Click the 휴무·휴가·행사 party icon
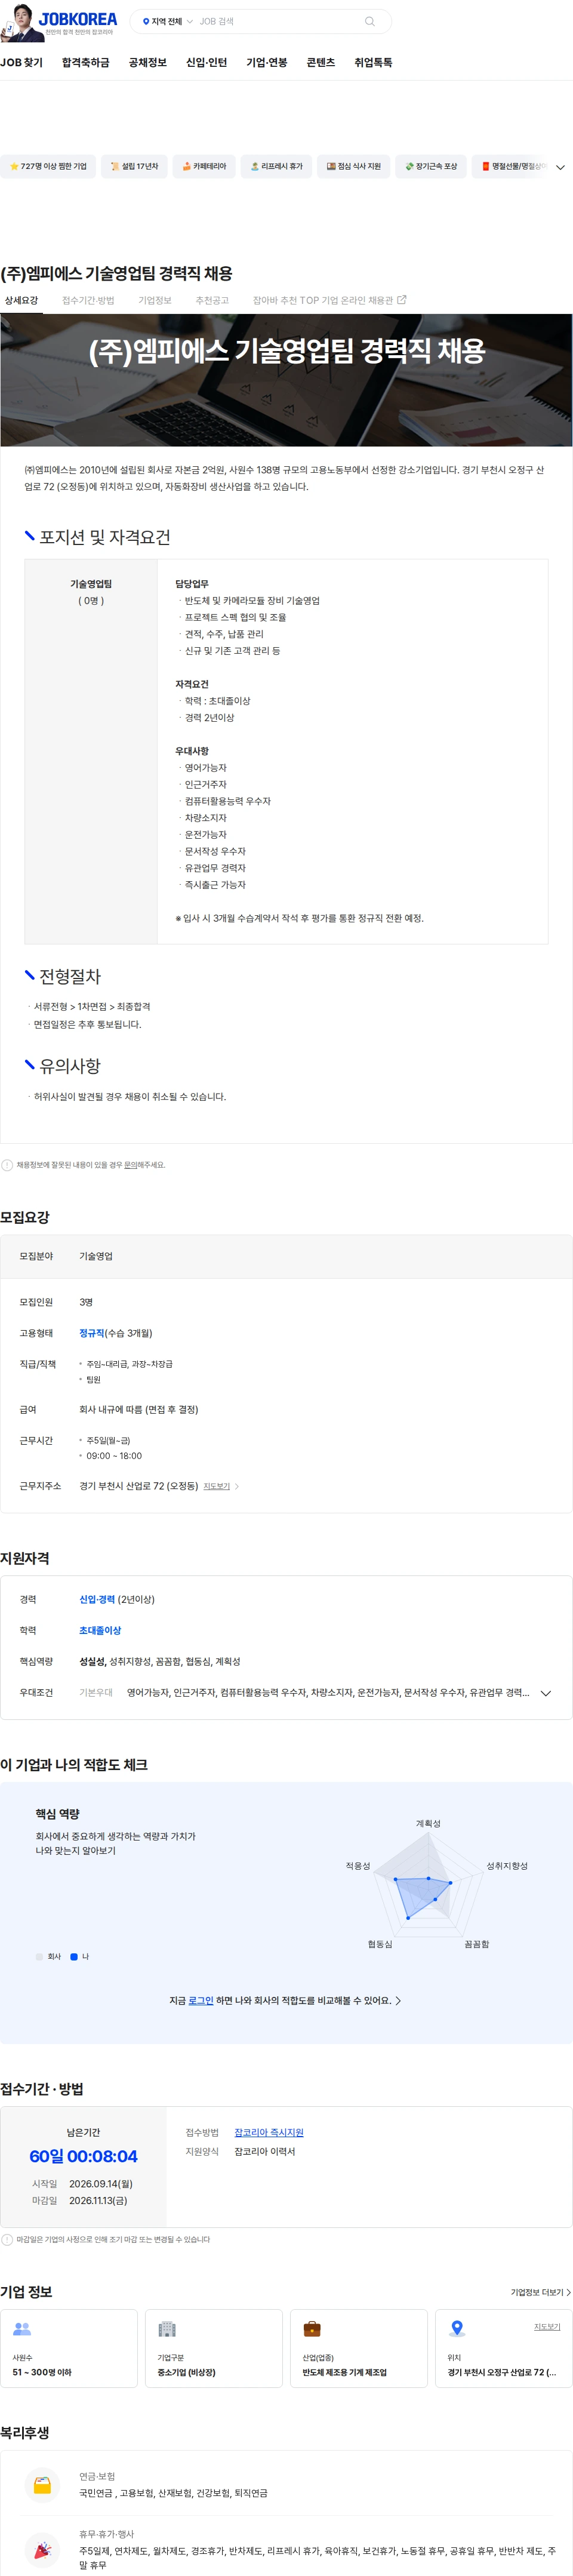 (x=42, y=2550)
